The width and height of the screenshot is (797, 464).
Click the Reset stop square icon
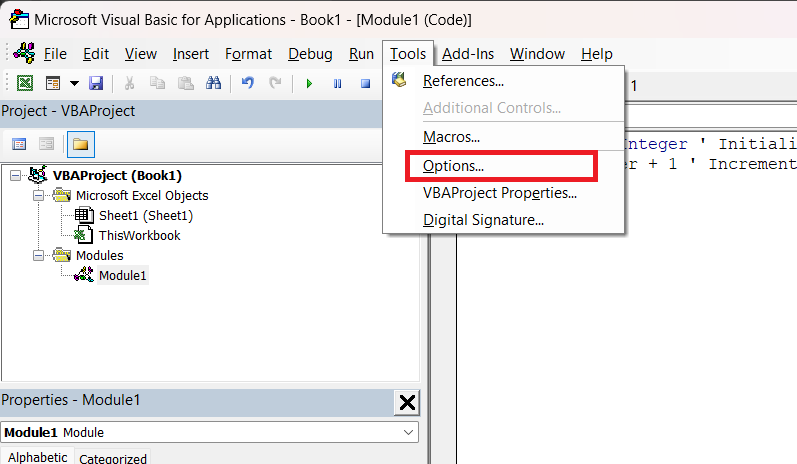pyautogui.click(x=365, y=83)
